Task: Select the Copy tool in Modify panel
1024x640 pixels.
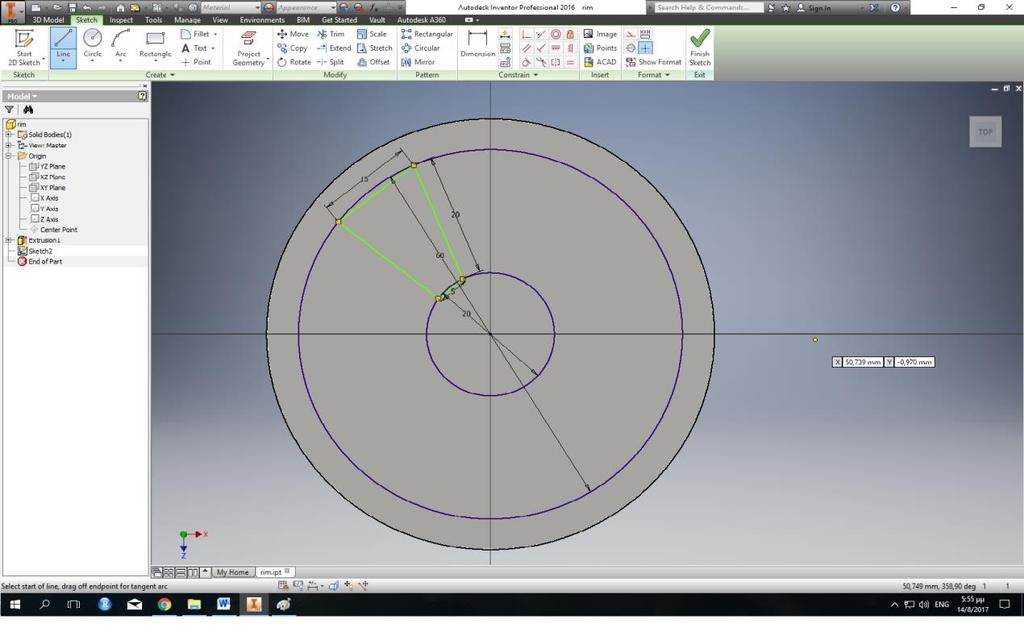Action: [292, 48]
